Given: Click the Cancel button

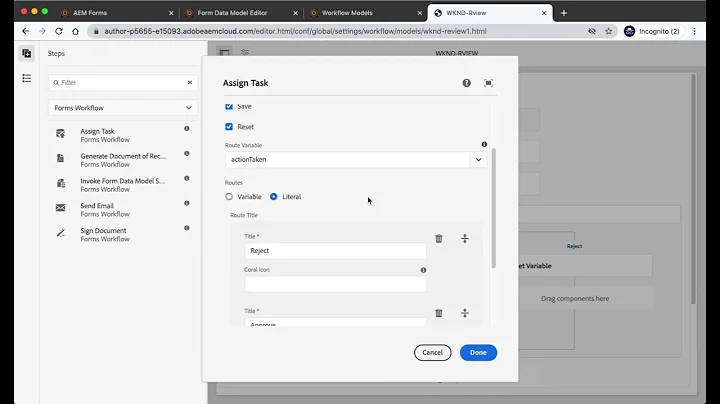Looking at the screenshot, I should coord(433,353).
